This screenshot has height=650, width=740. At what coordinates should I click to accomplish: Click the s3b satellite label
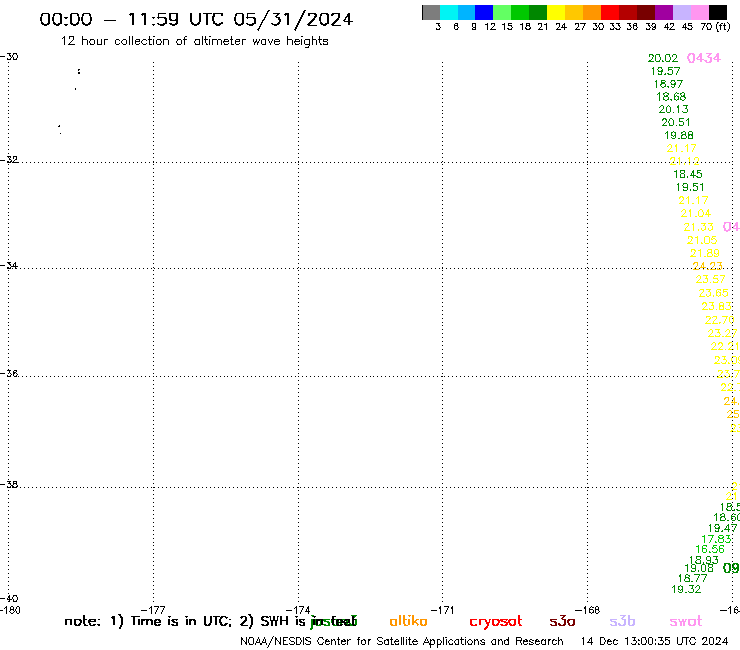tap(622, 621)
